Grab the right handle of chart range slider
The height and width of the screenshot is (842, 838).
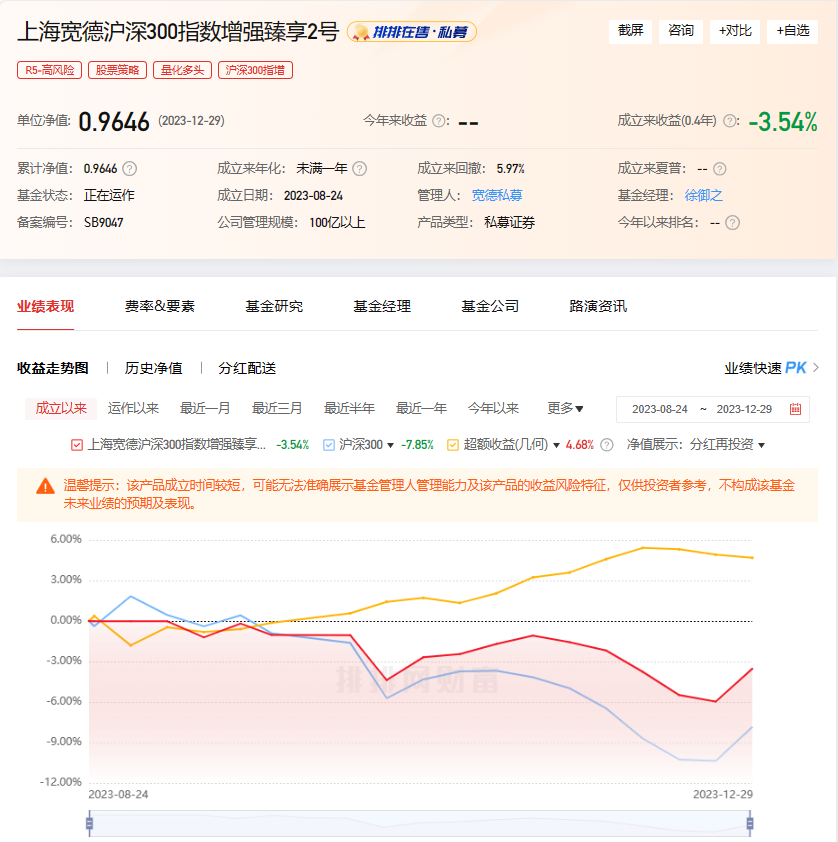tap(750, 823)
